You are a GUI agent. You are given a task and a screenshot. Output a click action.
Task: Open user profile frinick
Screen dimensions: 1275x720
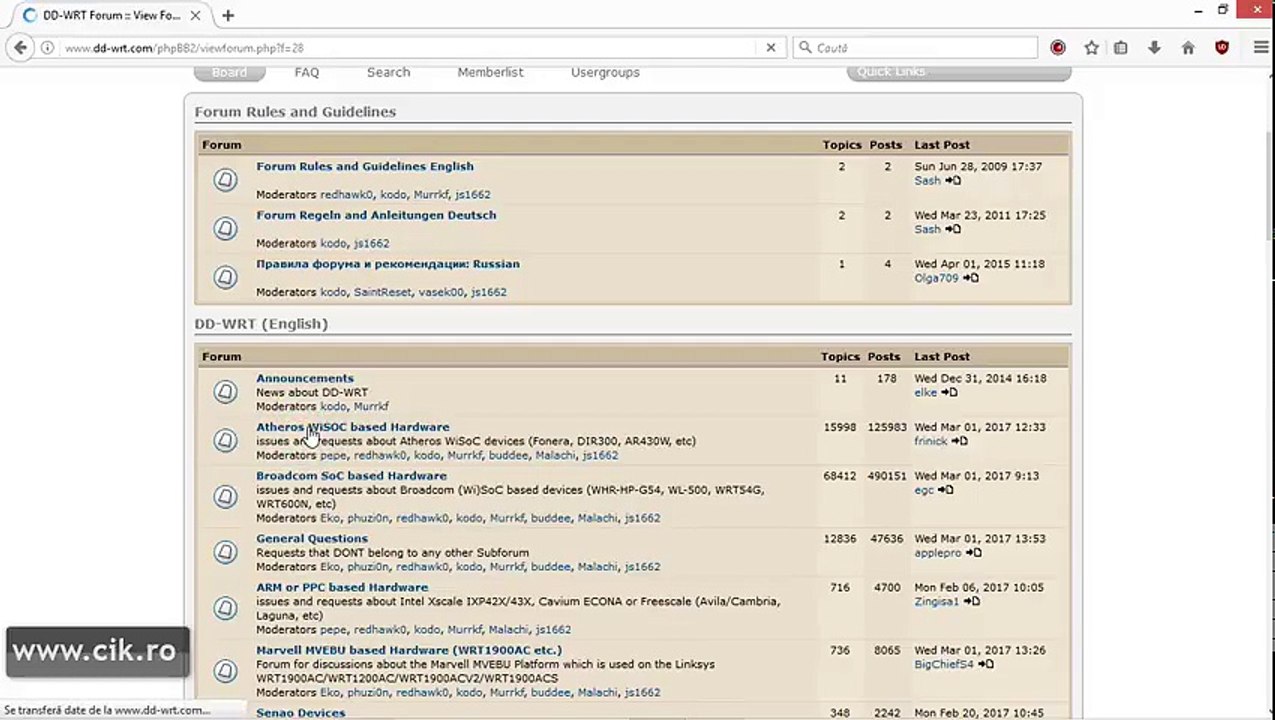click(x=930, y=441)
